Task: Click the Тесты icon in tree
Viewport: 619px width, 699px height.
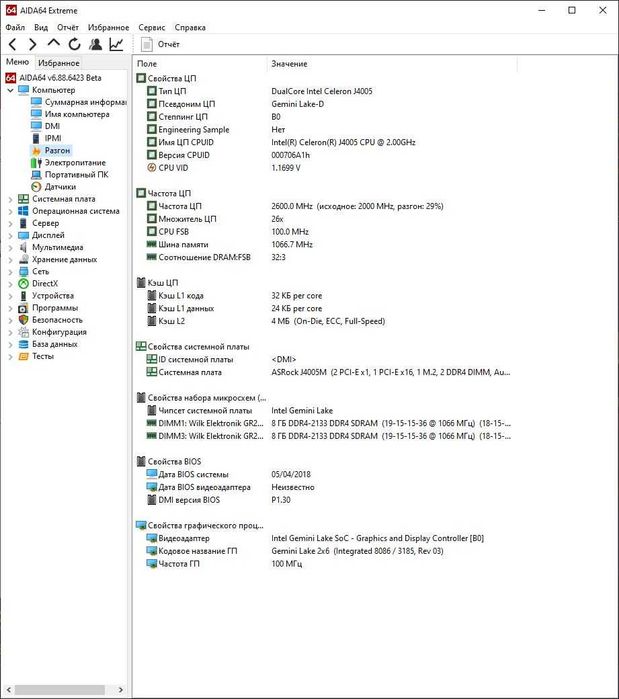Action: click(23, 356)
